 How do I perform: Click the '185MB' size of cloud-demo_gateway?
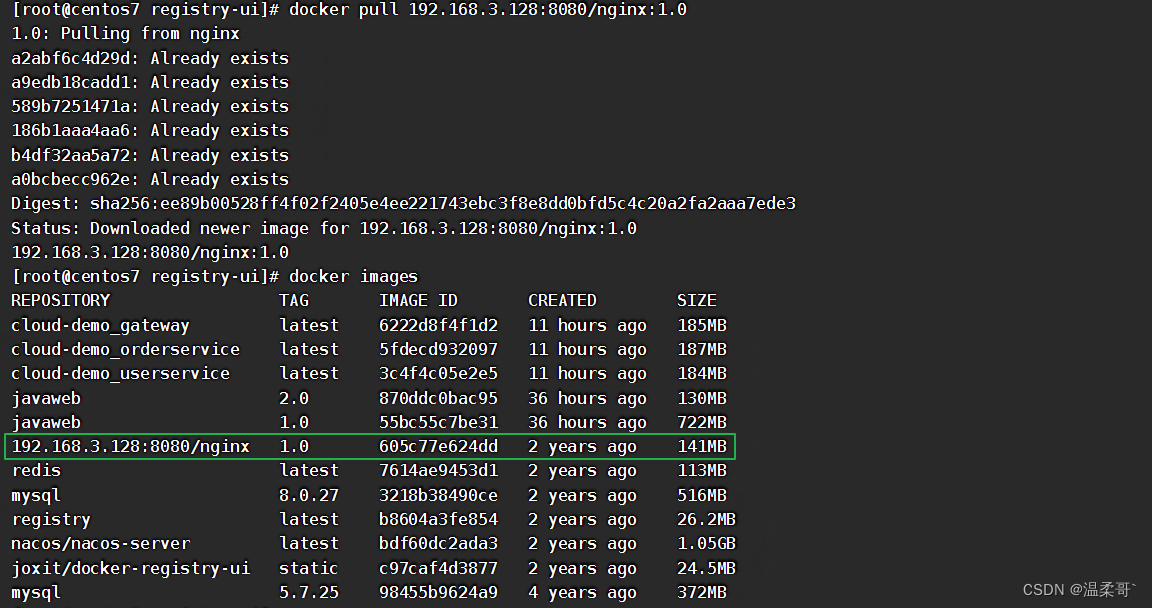[x=702, y=325]
